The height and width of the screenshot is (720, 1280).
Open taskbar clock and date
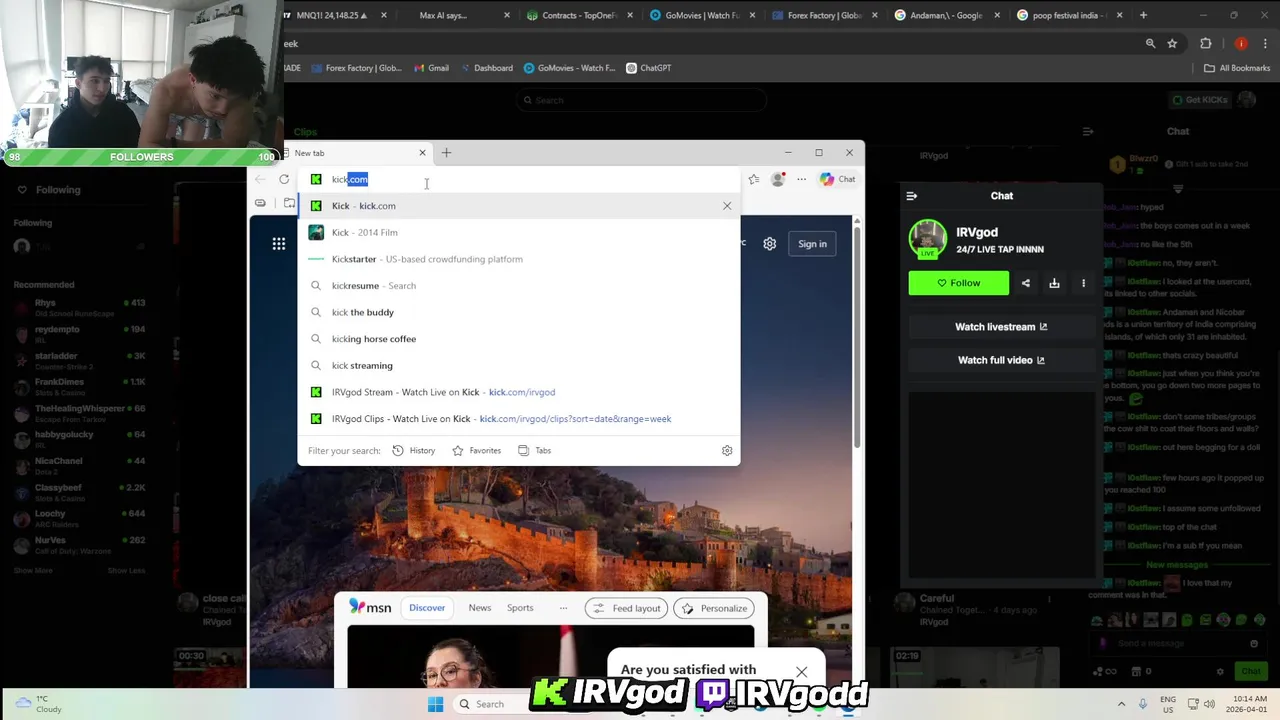coord(1249,704)
